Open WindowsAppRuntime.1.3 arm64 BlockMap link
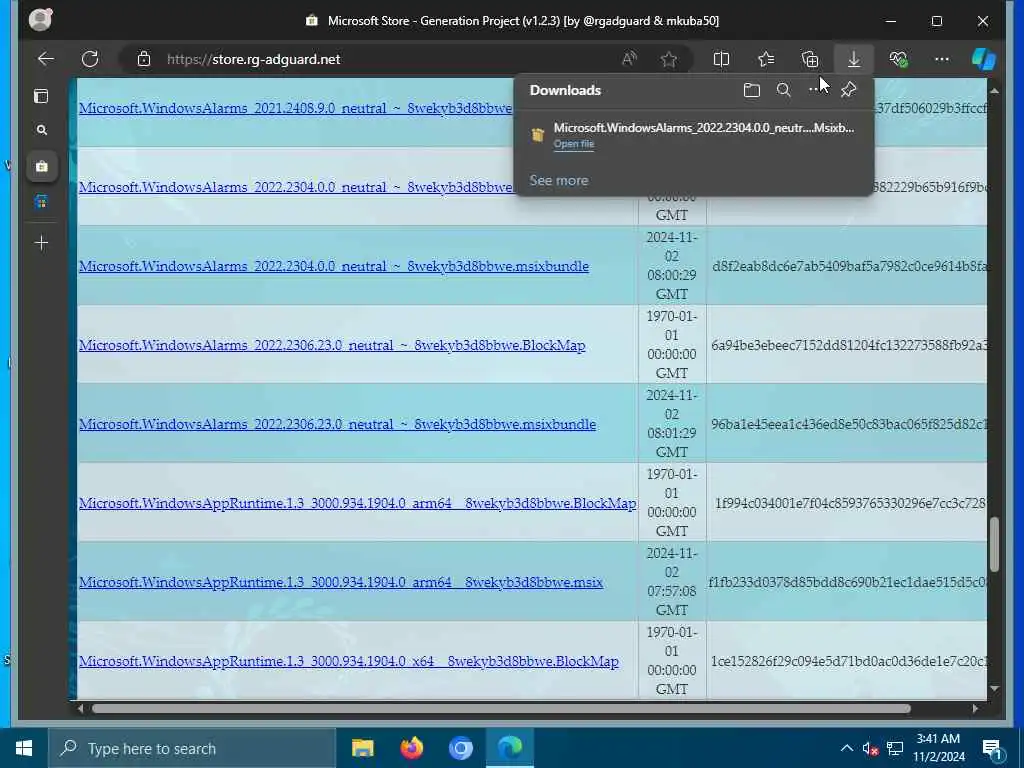This screenshot has width=1024, height=768. tap(357, 504)
